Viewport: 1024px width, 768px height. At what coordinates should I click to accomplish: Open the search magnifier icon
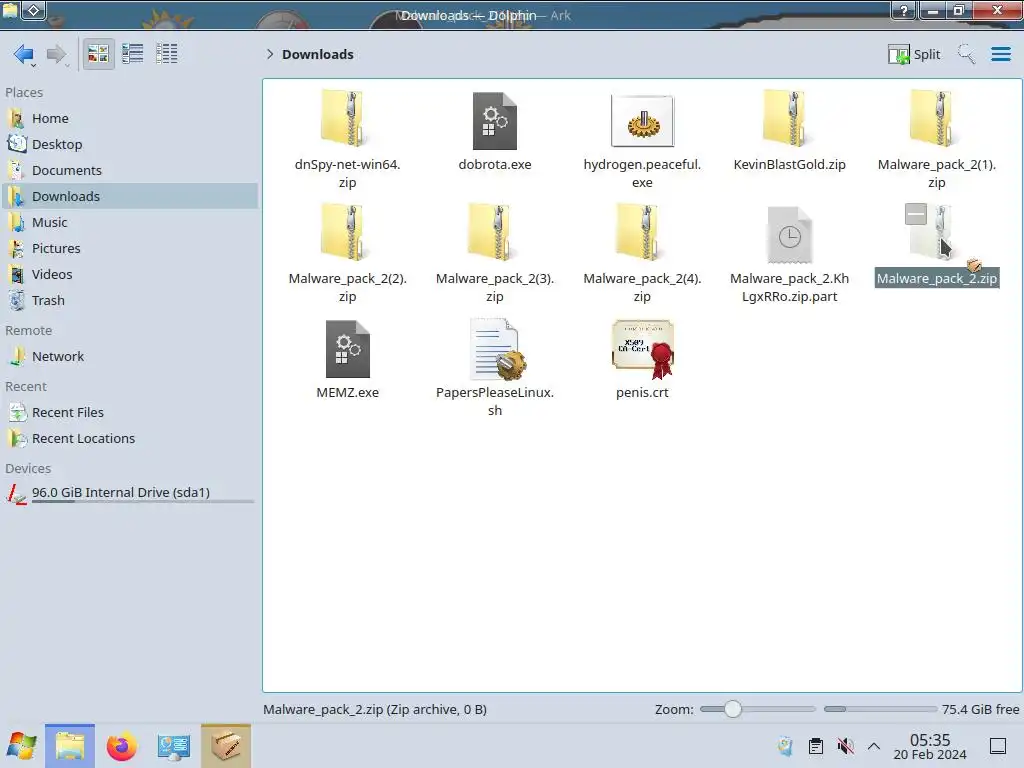click(x=966, y=54)
